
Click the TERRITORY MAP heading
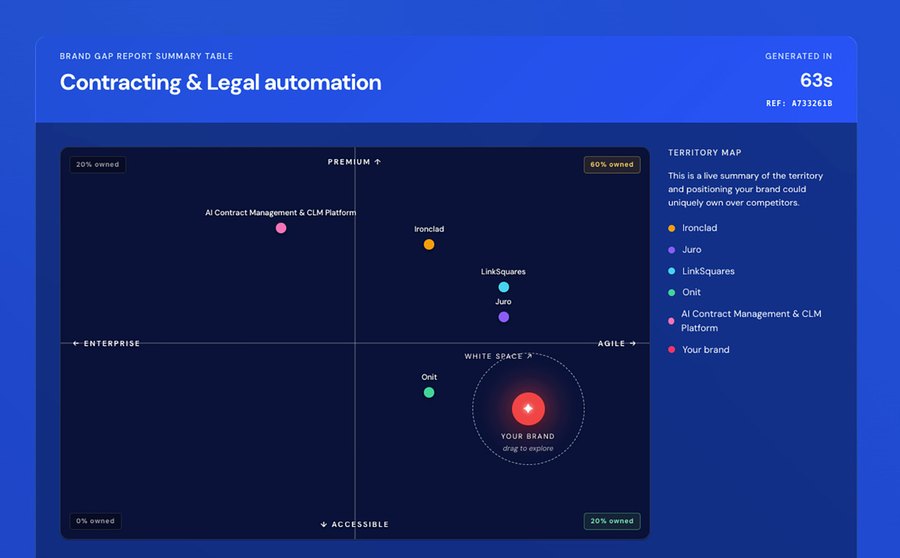[x=705, y=153]
